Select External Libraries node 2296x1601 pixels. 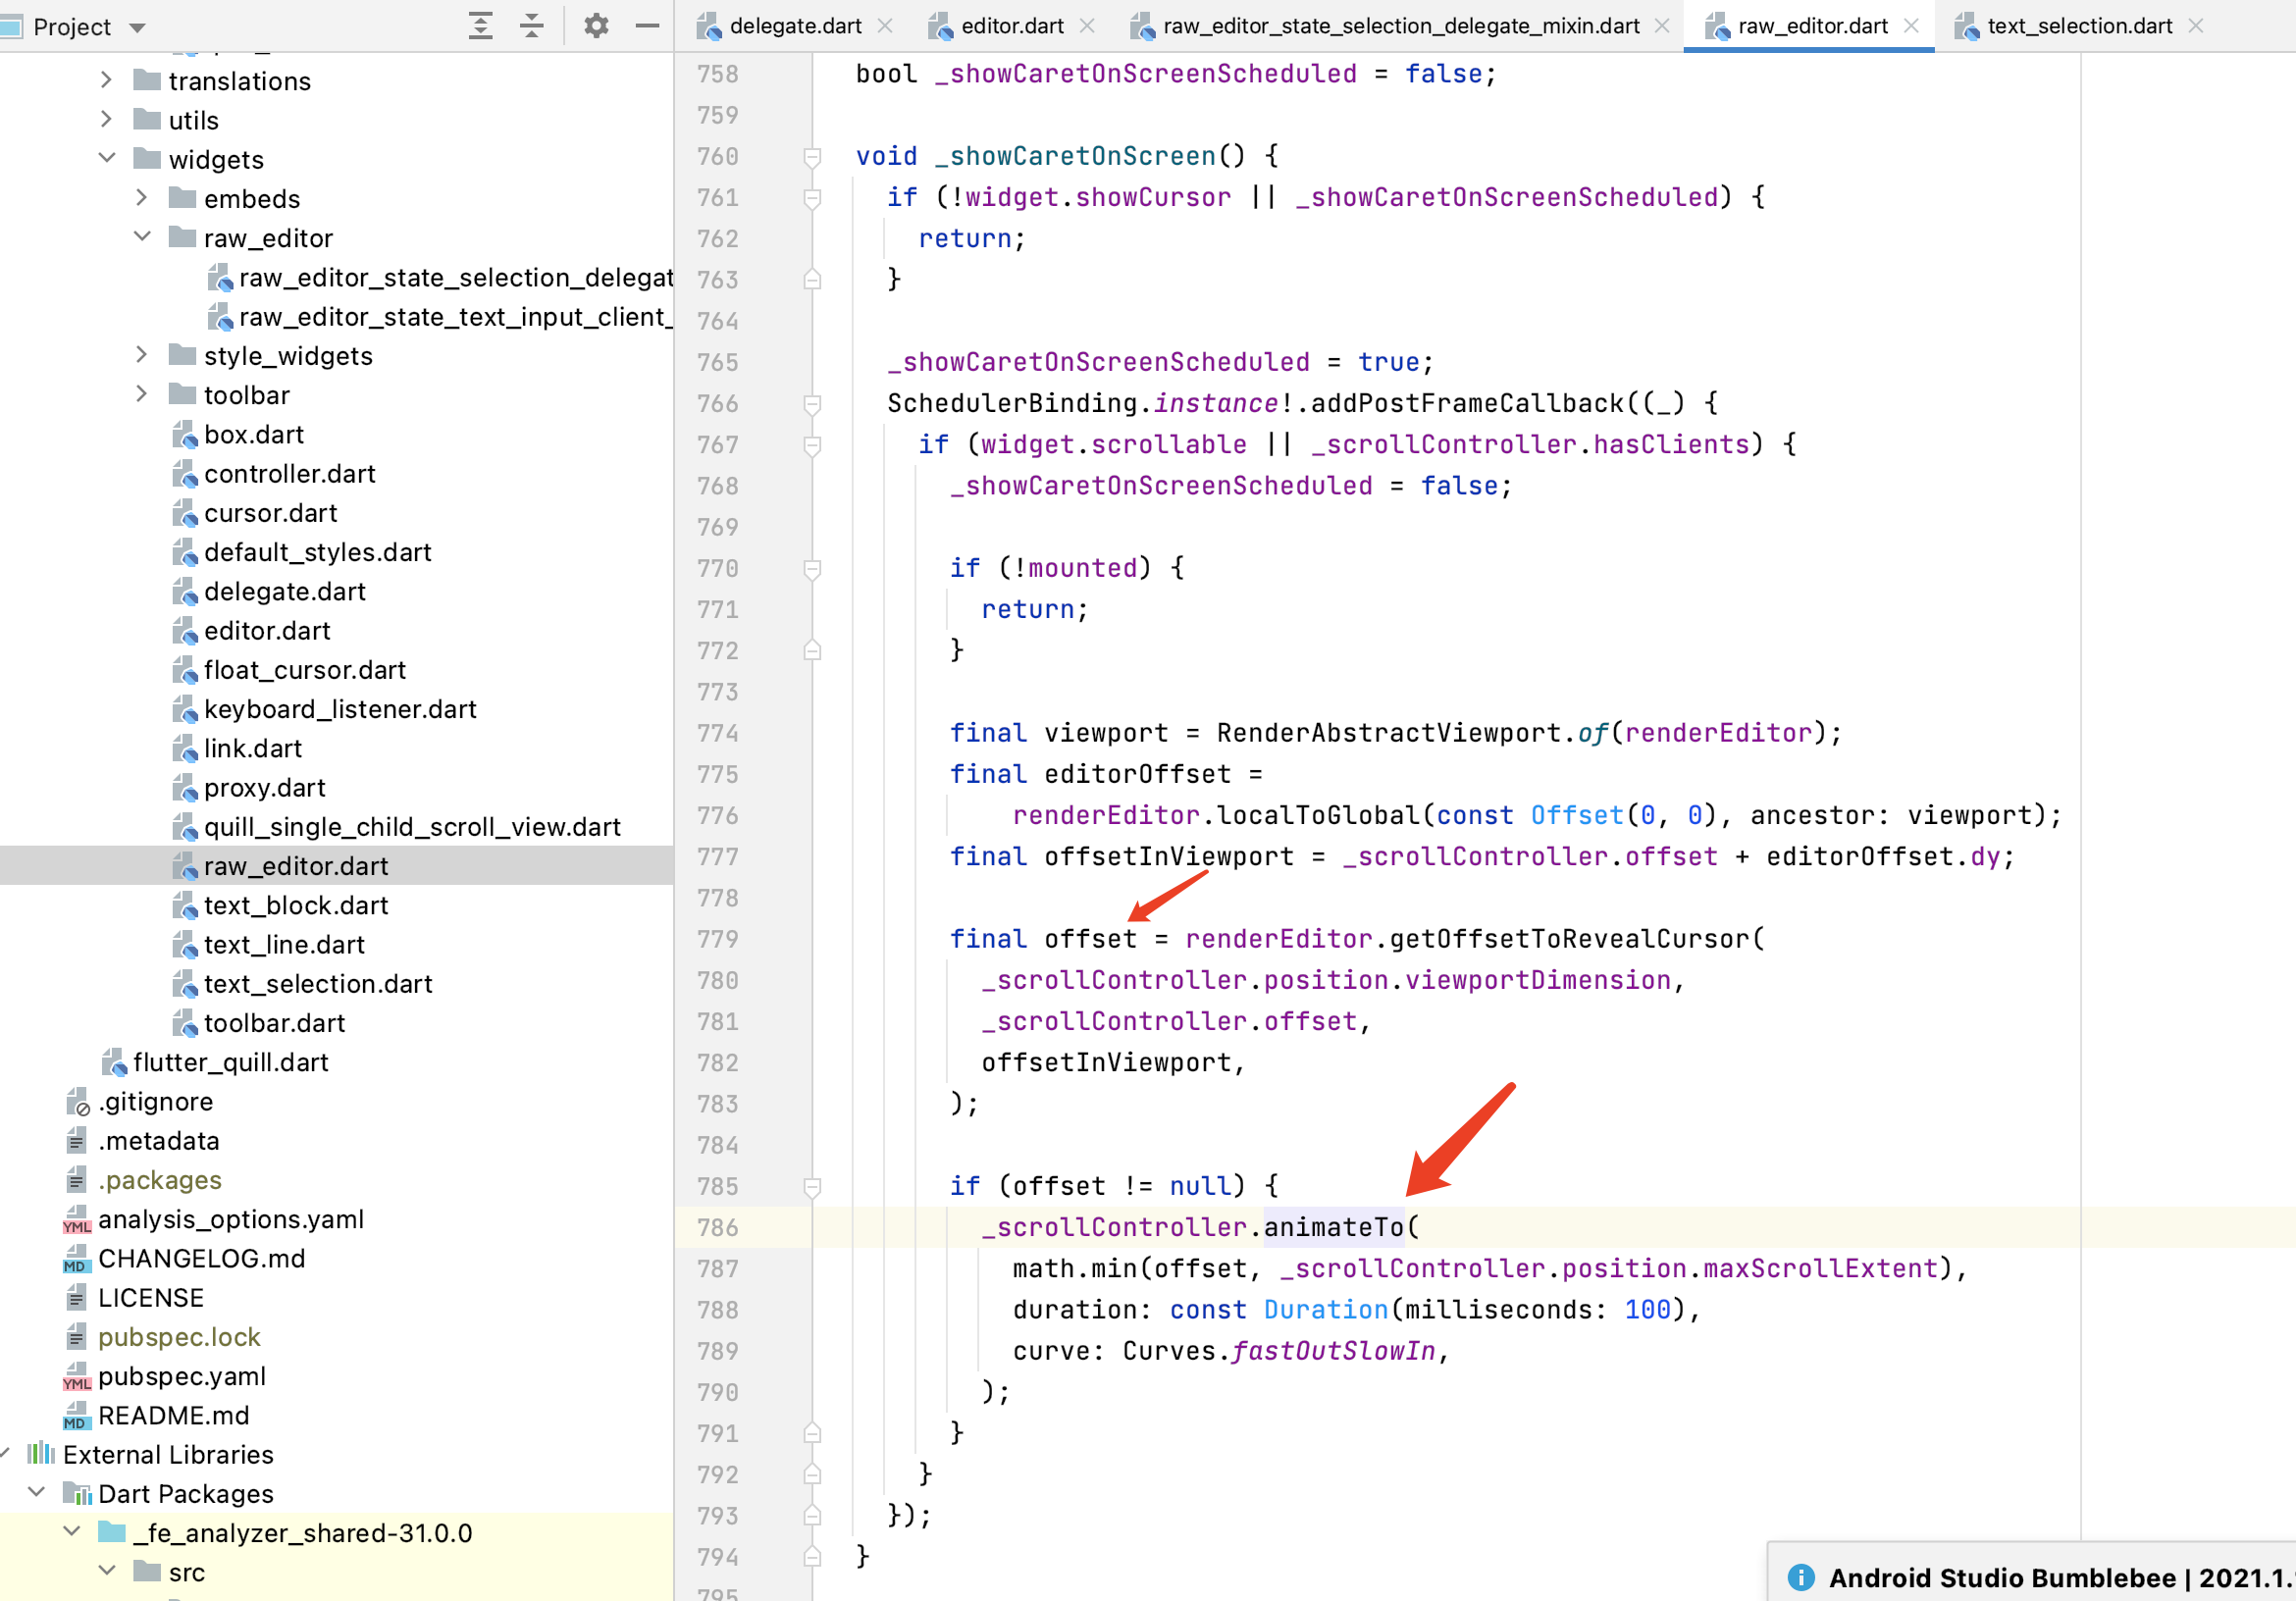[167, 1453]
